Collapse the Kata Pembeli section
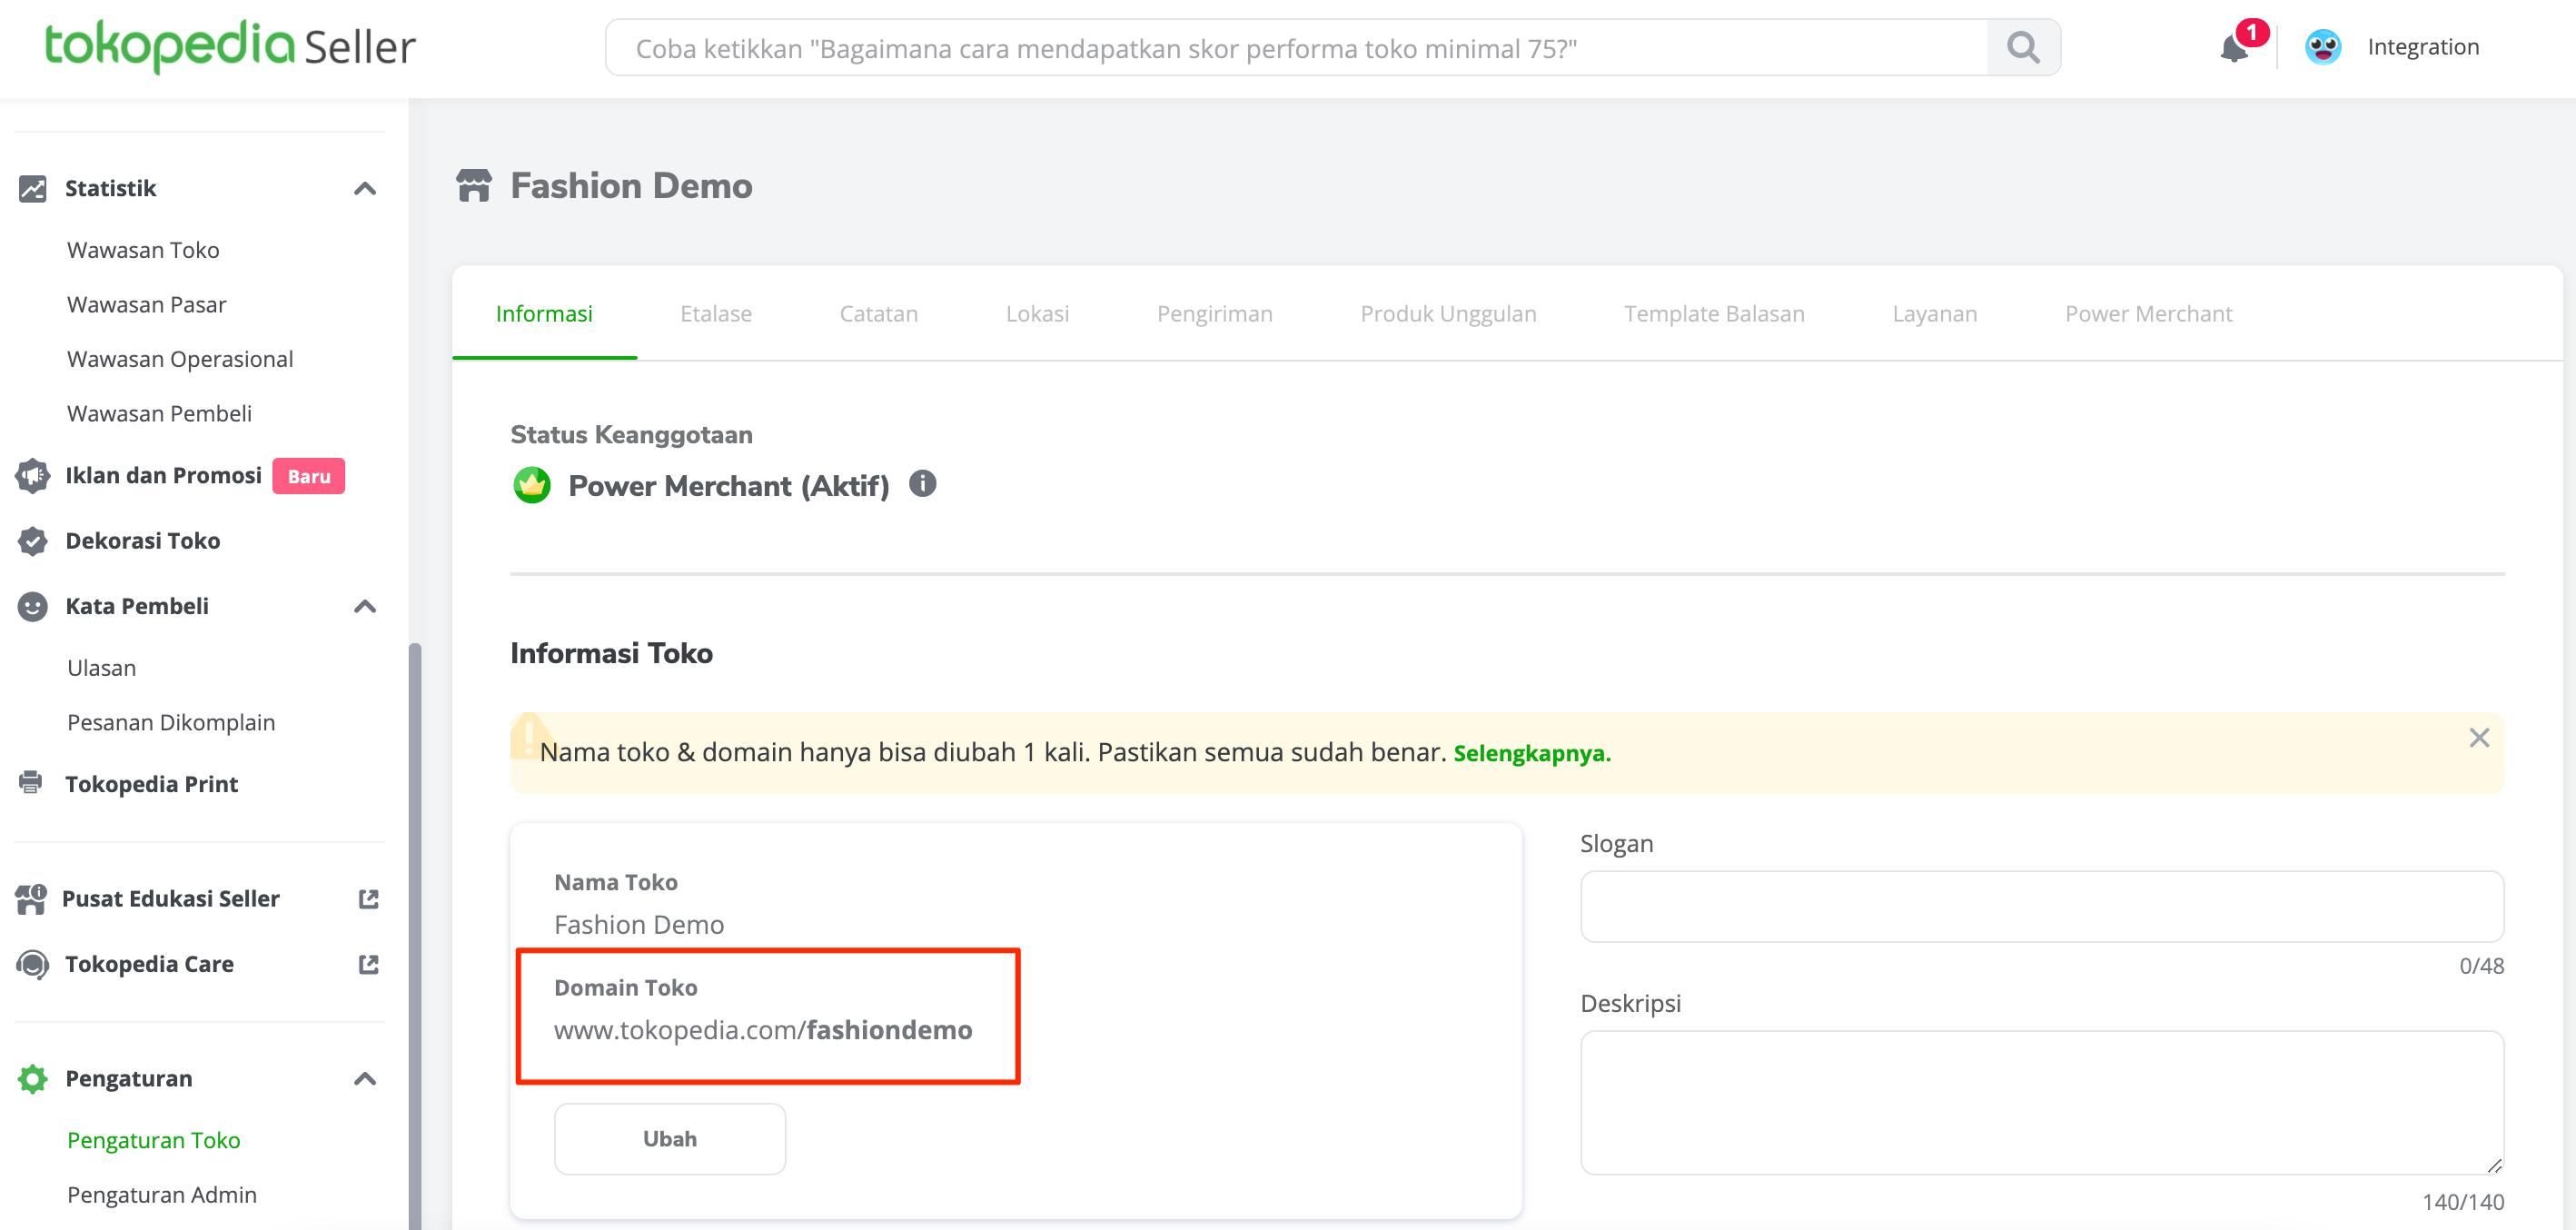Screen dimensions: 2576x1230 click(365, 606)
